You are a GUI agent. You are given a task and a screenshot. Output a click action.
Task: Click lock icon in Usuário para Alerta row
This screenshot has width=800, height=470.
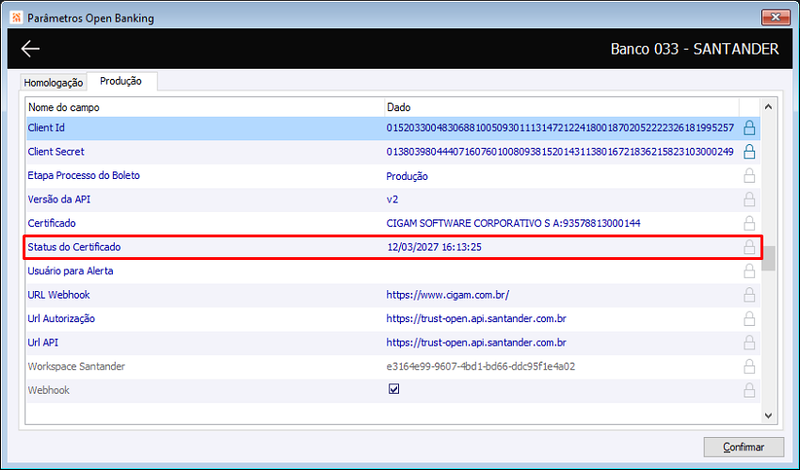749,271
